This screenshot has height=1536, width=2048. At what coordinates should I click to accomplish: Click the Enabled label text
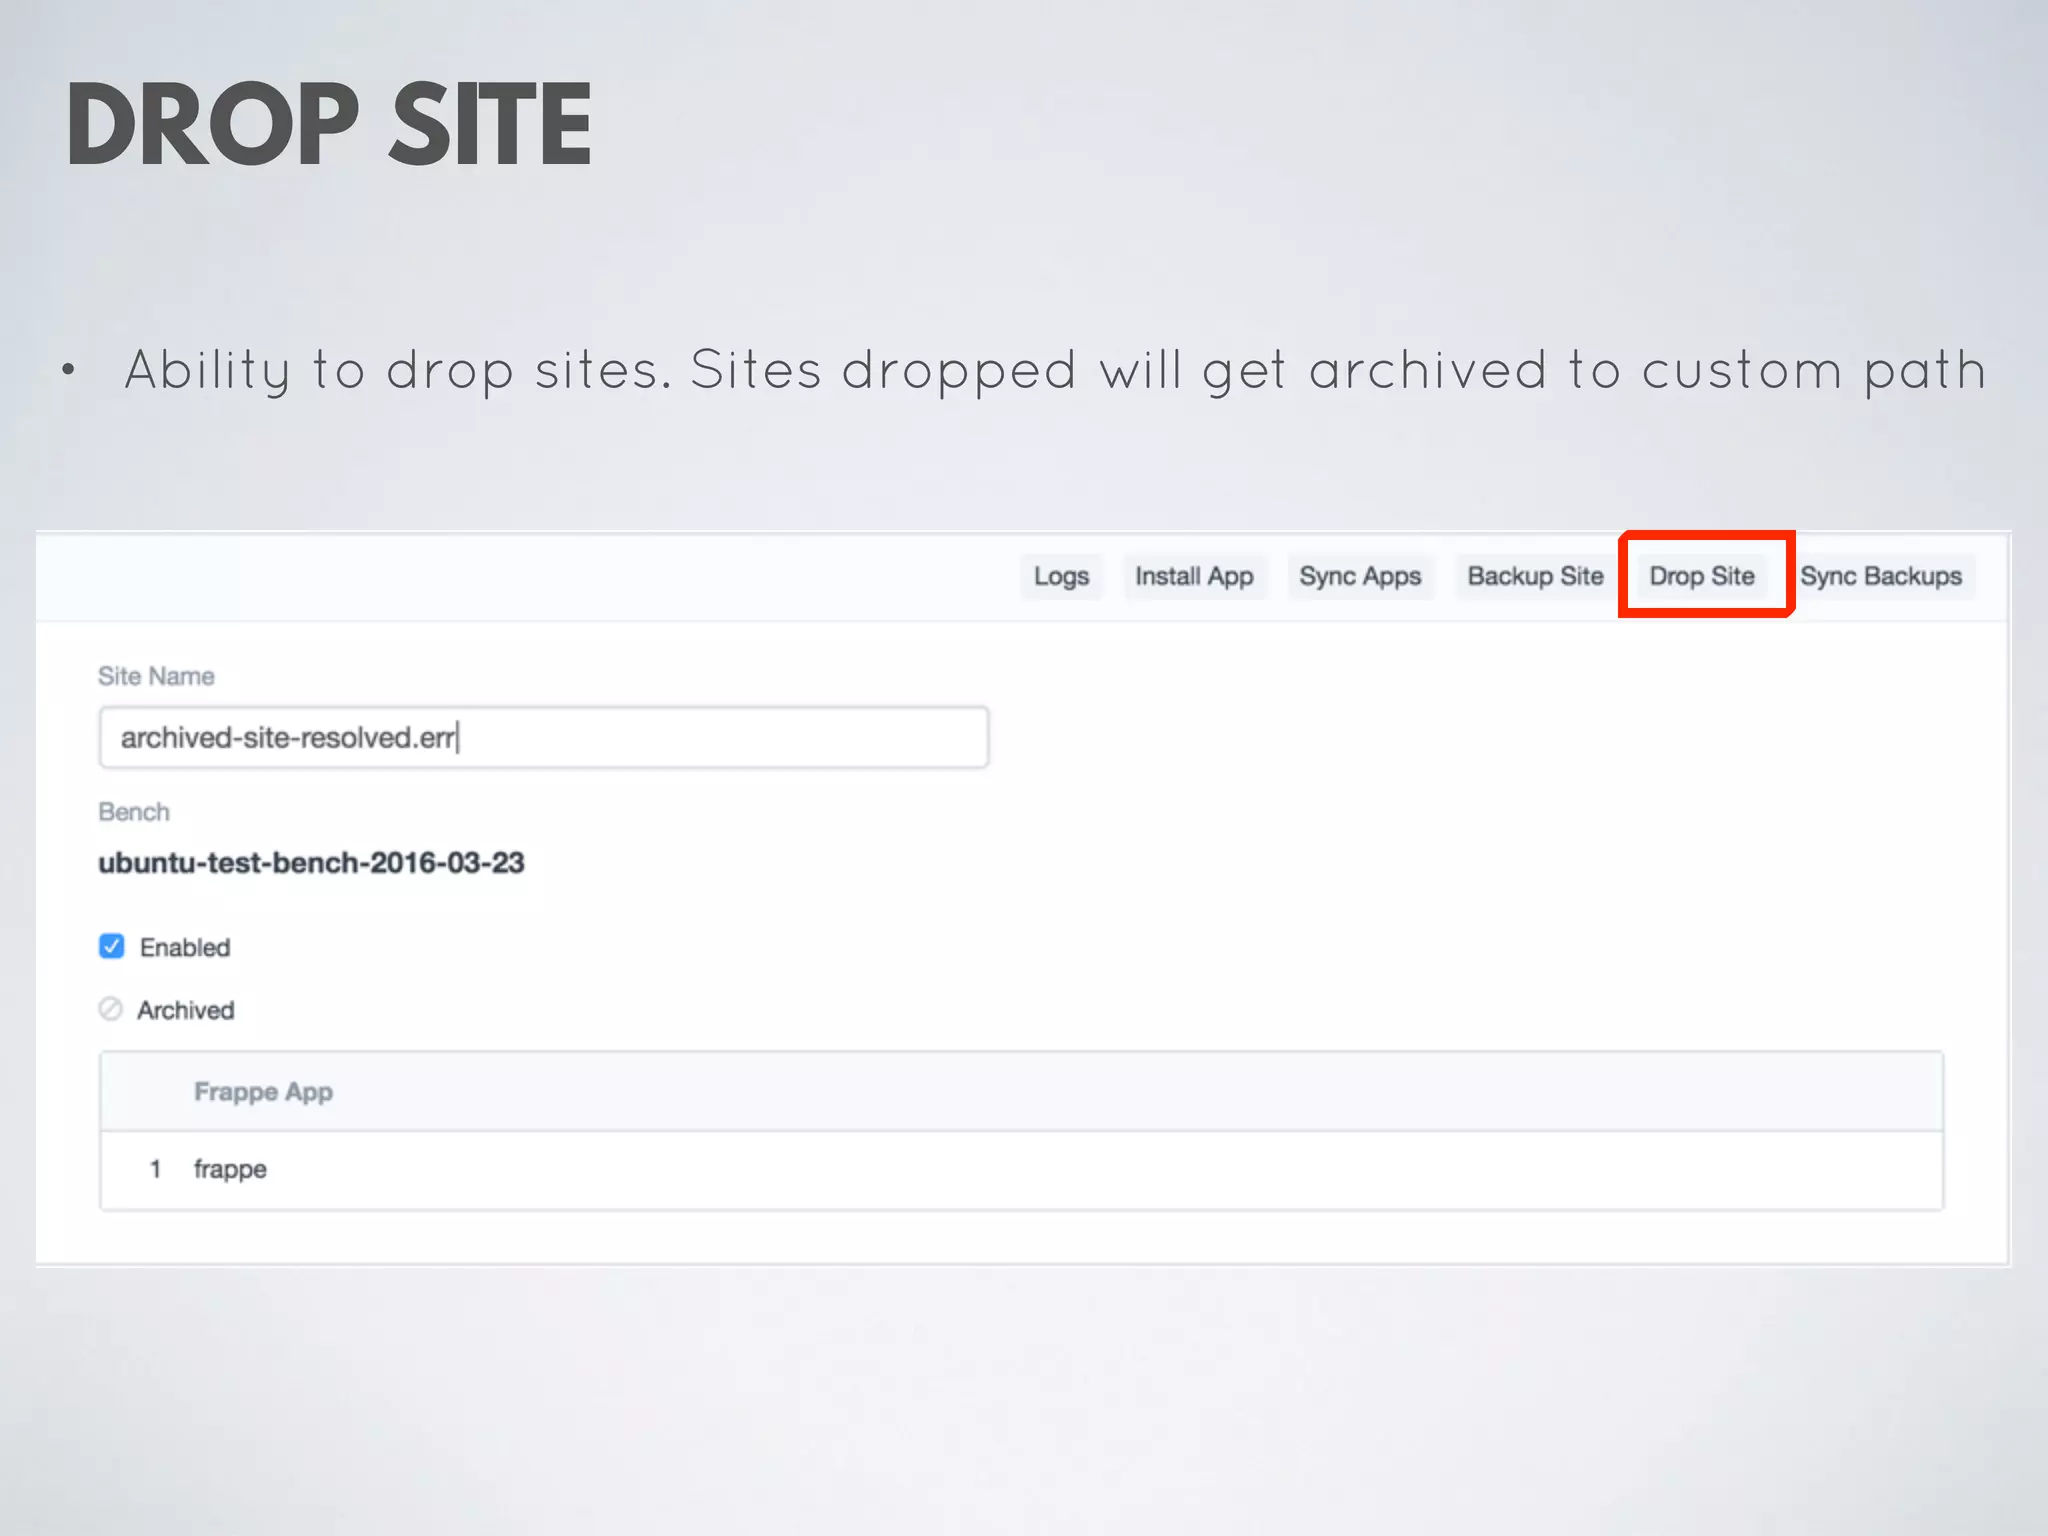pyautogui.click(x=185, y=947)
